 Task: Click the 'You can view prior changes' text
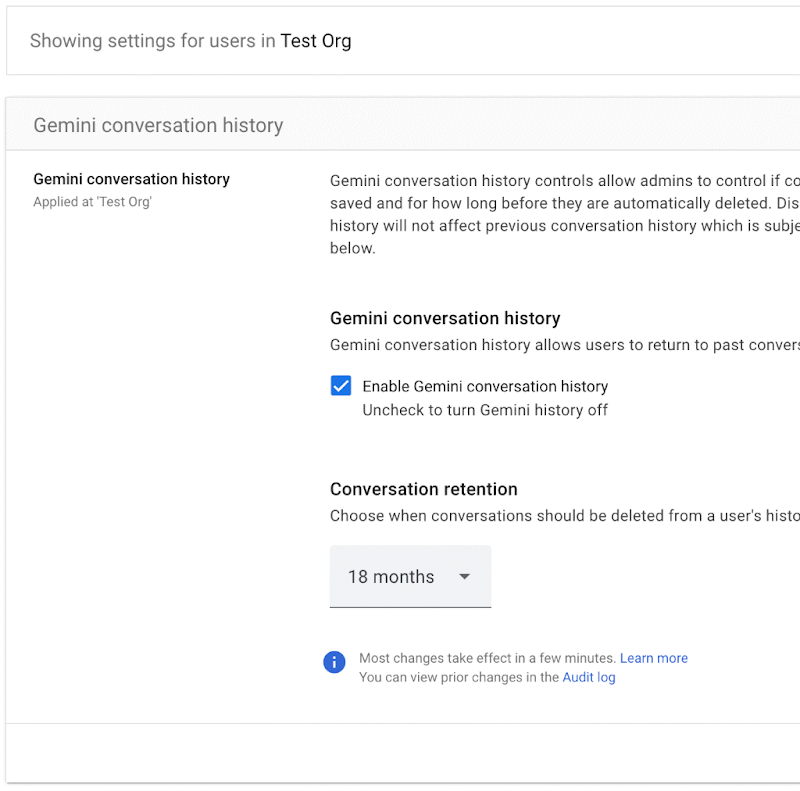[x=458, y=677]
